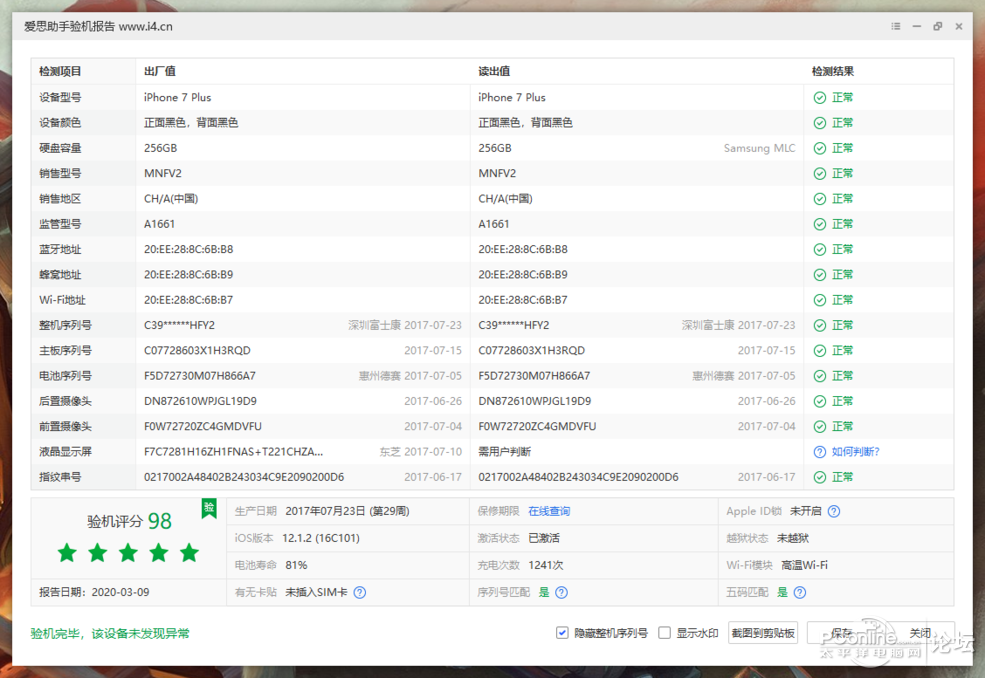This screenshot has height=678, width=985.
Task: Close the 验机报告 window
Action: pos(959,26)
